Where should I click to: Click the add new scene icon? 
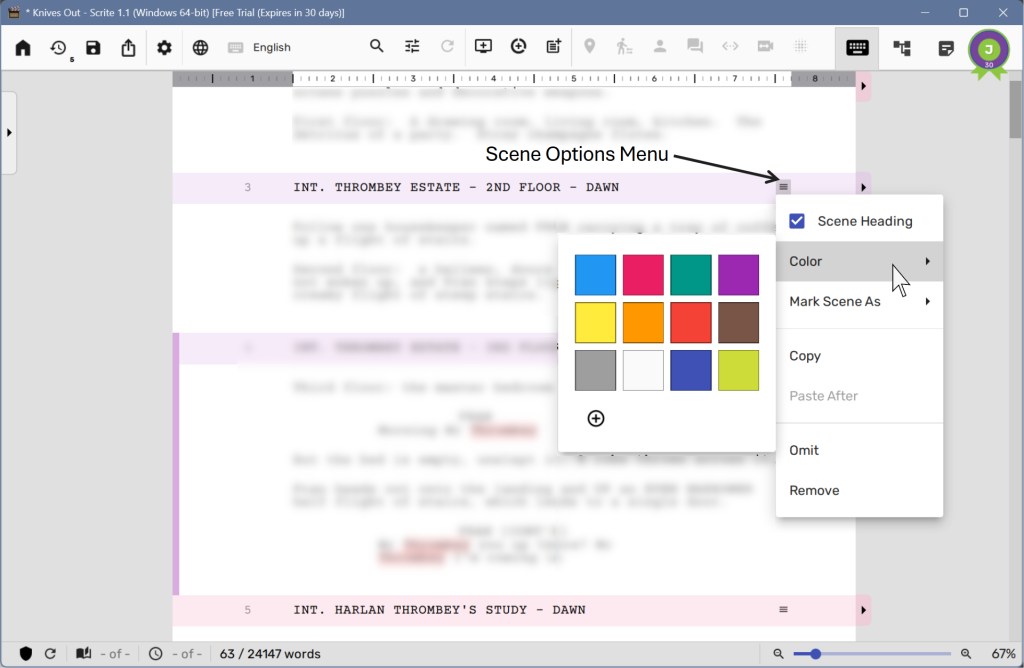click(483, 46)
